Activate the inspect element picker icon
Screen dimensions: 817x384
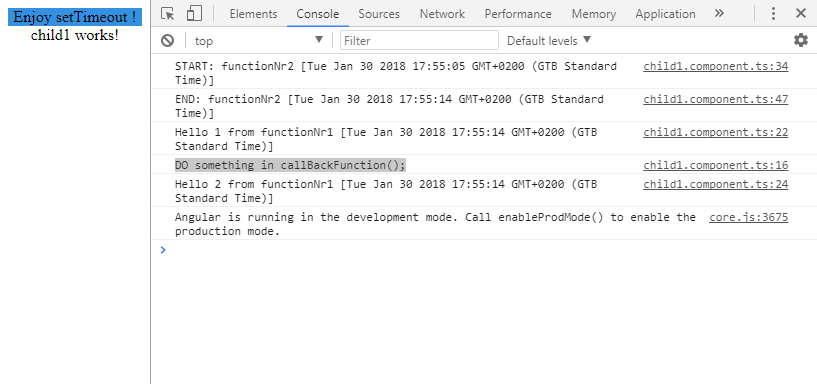pyautogui.click(x=167, y=14)
